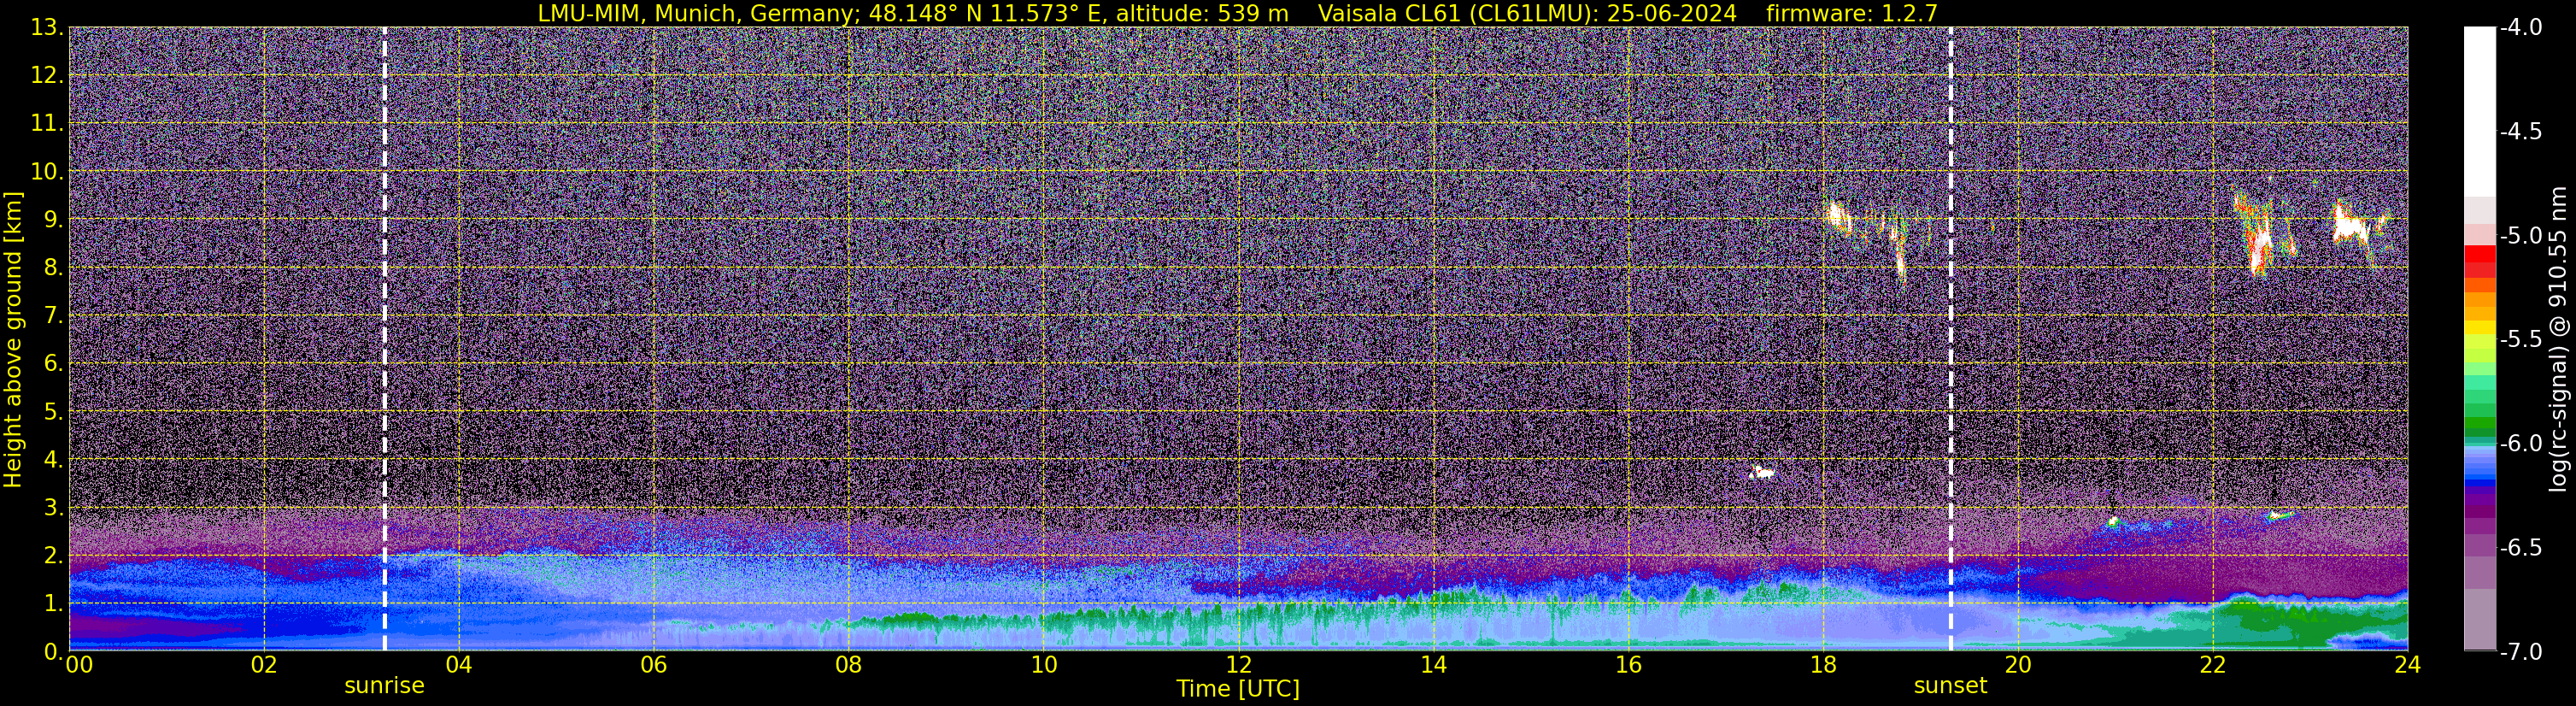Click the '08' time axis tick label
The image size is (2576, 706).
tap(848, 665)
